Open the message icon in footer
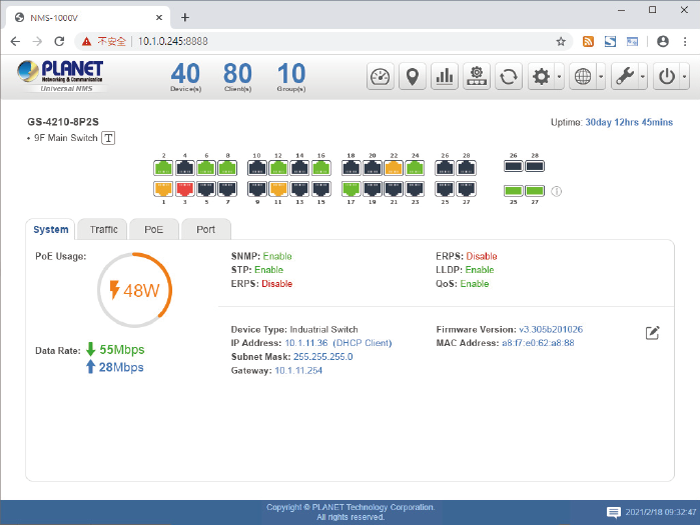 point(614,512)
